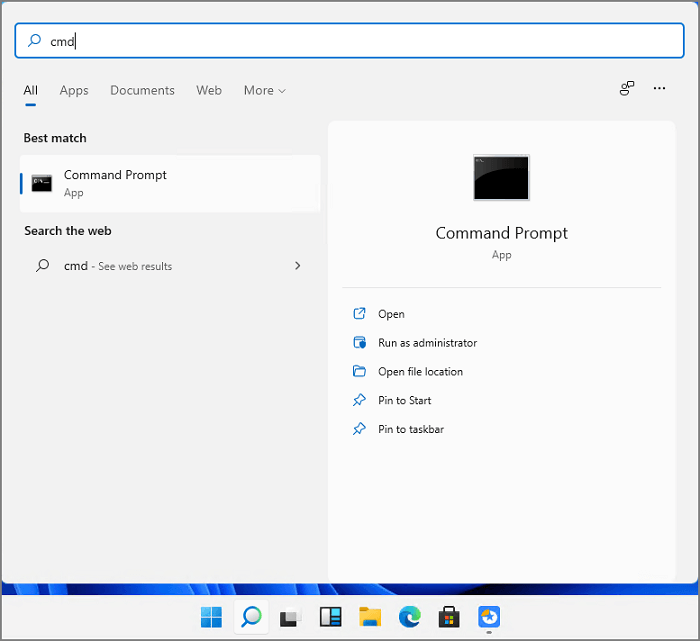Click the three-dot options icon
Viewport: 700px width, 641px height.
659,89
